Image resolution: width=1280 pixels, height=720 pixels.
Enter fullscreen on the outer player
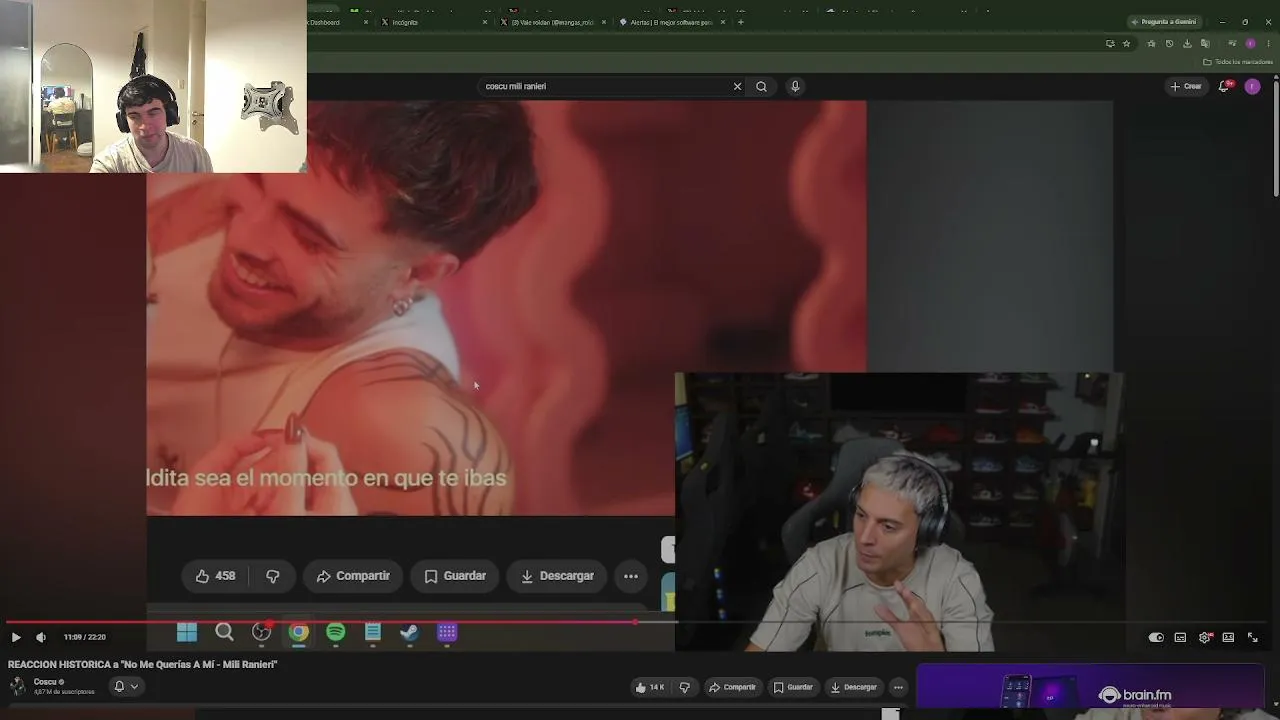[x=1253, y=637]
